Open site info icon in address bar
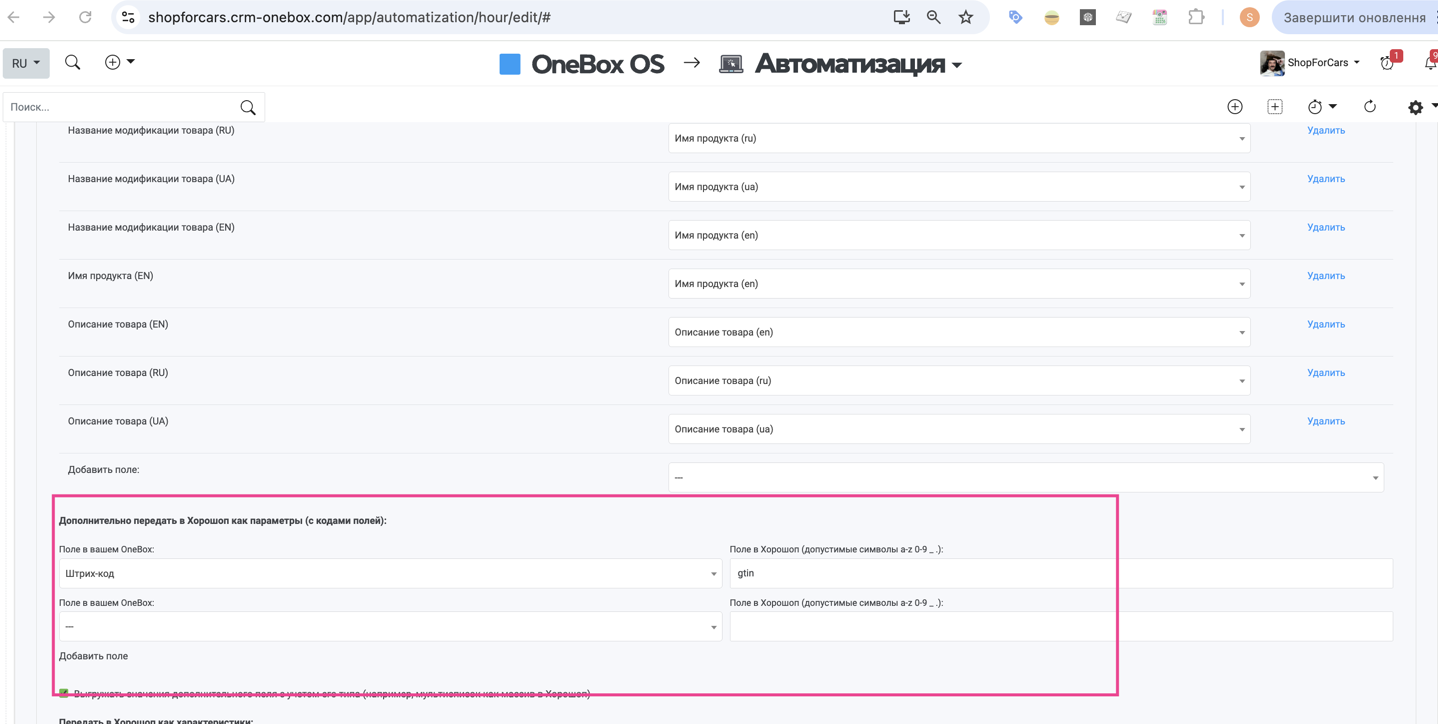The image size is (1438, 724). [x=128, y=17]
